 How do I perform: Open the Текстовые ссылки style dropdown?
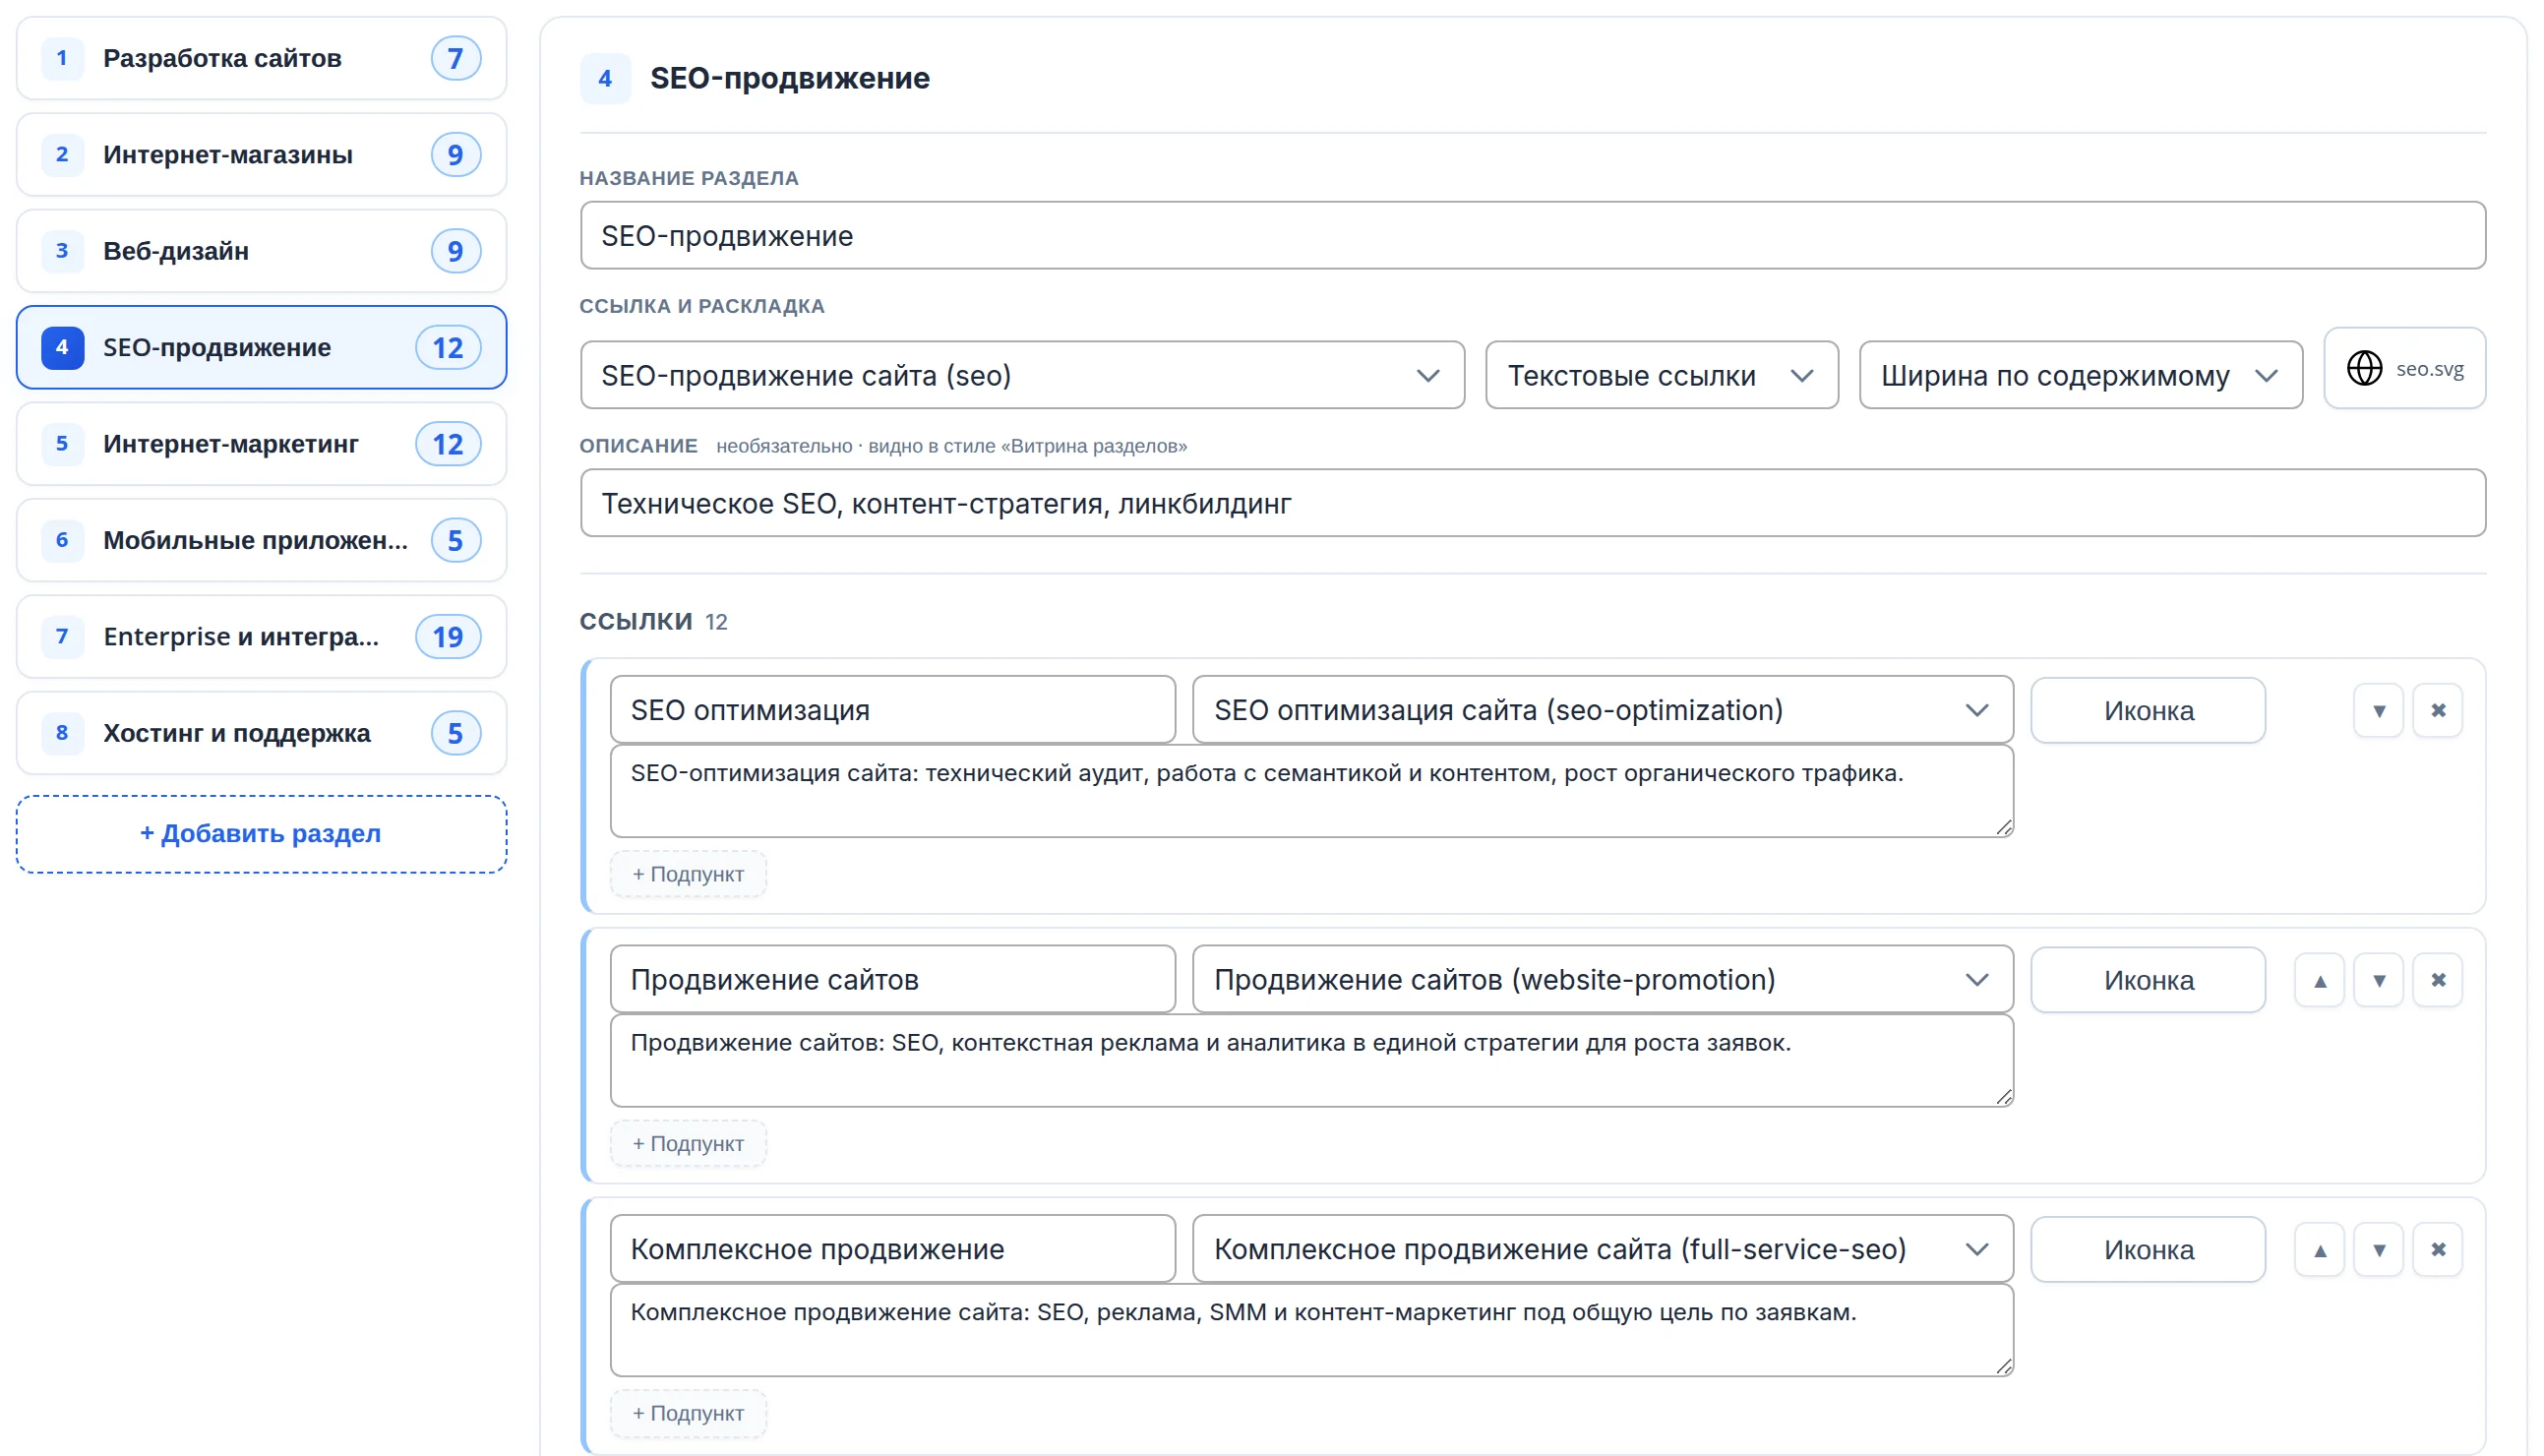tap(1661, 376)
